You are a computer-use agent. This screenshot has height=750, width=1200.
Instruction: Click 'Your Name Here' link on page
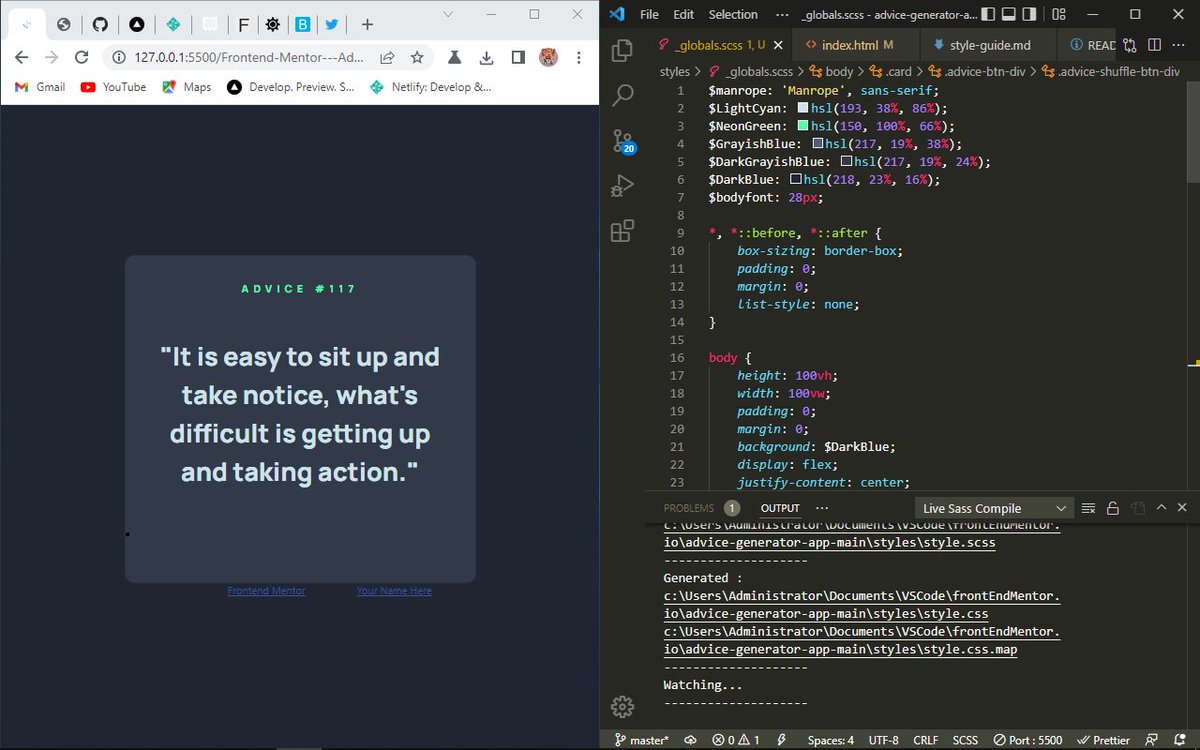(394, 591)
